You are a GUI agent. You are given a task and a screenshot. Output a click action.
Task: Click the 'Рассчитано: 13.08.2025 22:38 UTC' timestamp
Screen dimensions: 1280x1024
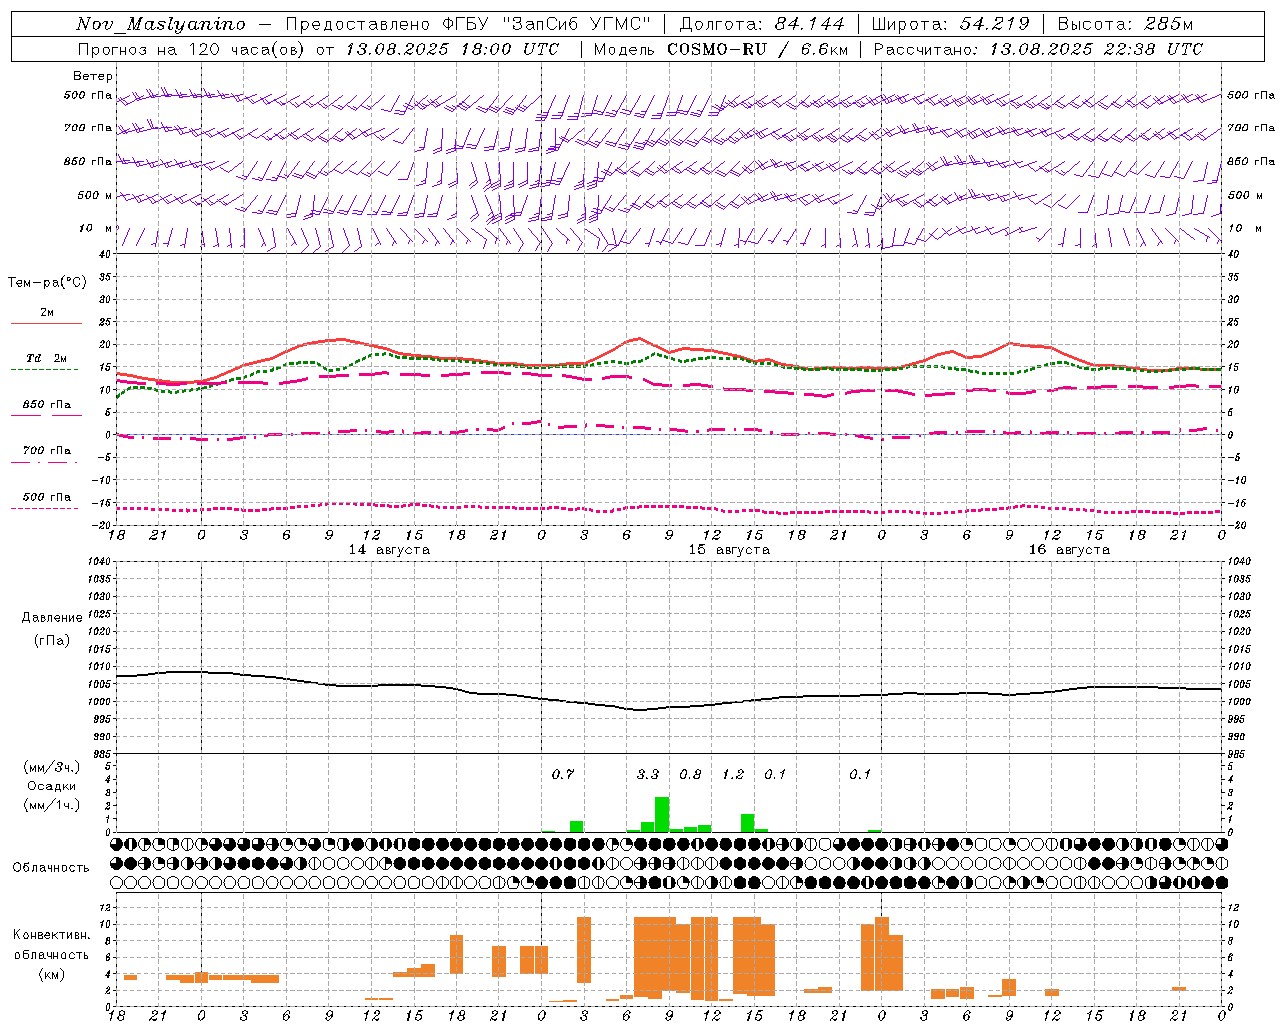pyautogui.click(x=1038, y=49)
